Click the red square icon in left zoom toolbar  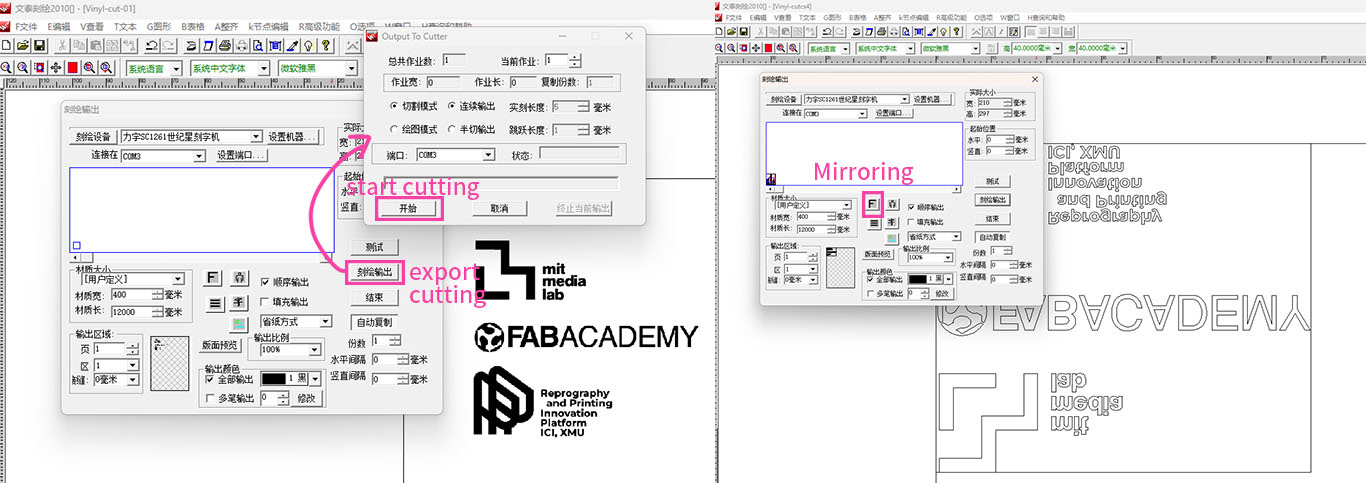73,67
